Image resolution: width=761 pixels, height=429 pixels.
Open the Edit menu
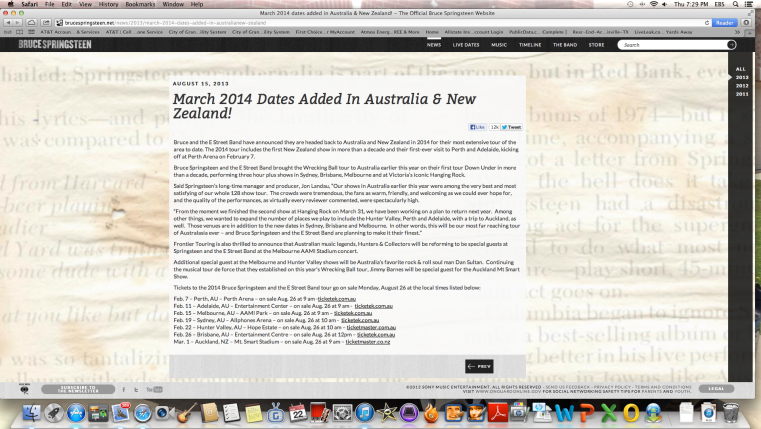66,4
